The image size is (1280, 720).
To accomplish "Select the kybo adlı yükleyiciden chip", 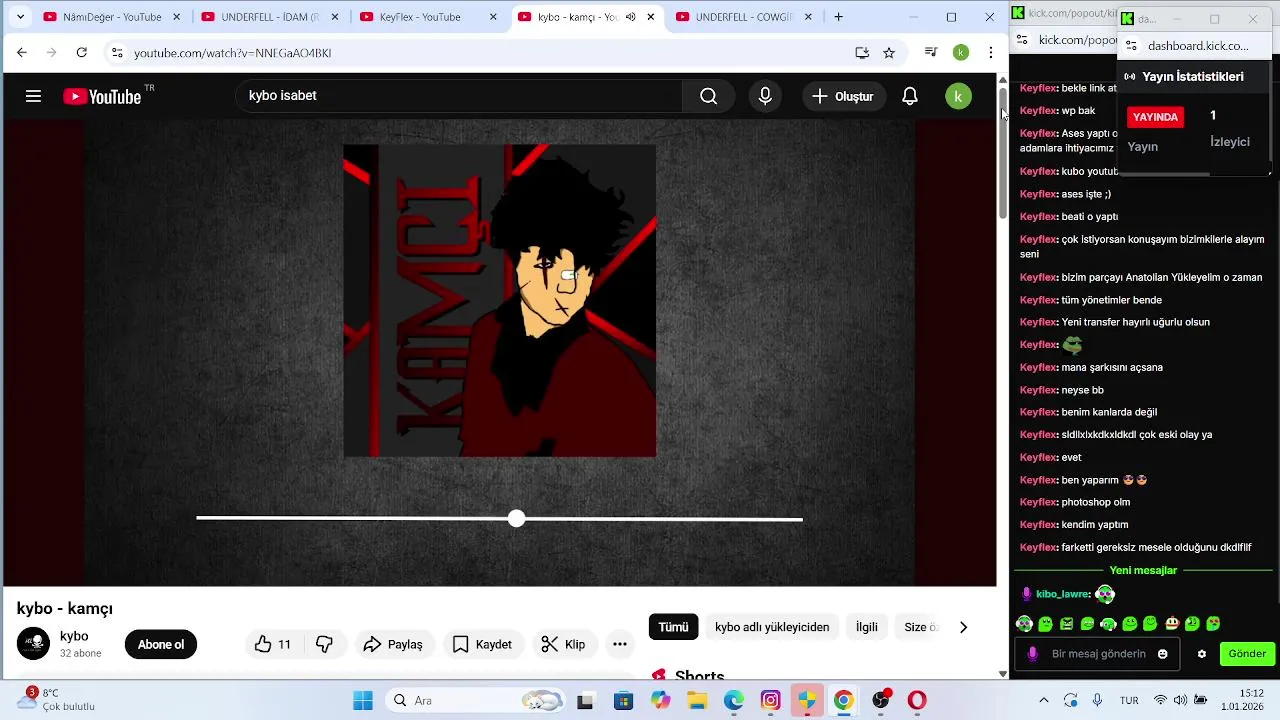I will pos(772,627).
